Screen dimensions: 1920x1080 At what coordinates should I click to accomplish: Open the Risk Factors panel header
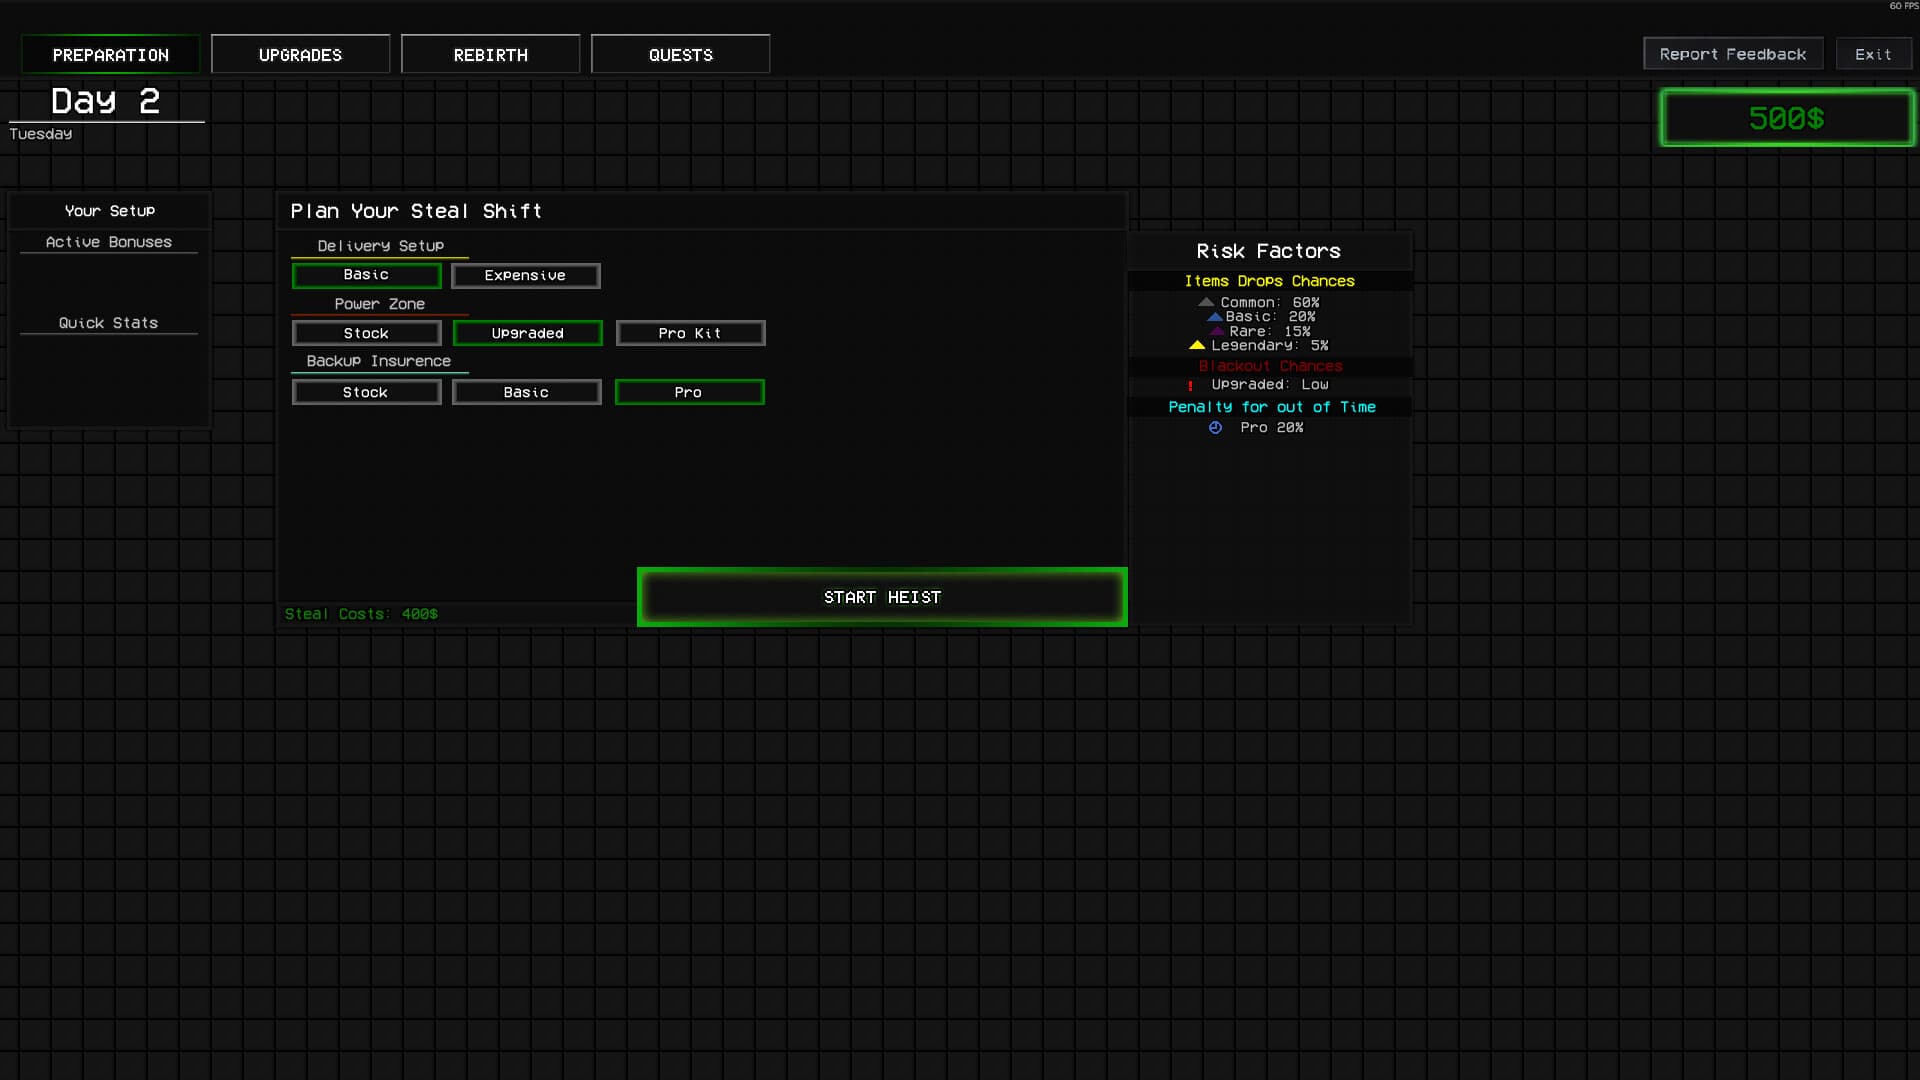[1270, 251]
